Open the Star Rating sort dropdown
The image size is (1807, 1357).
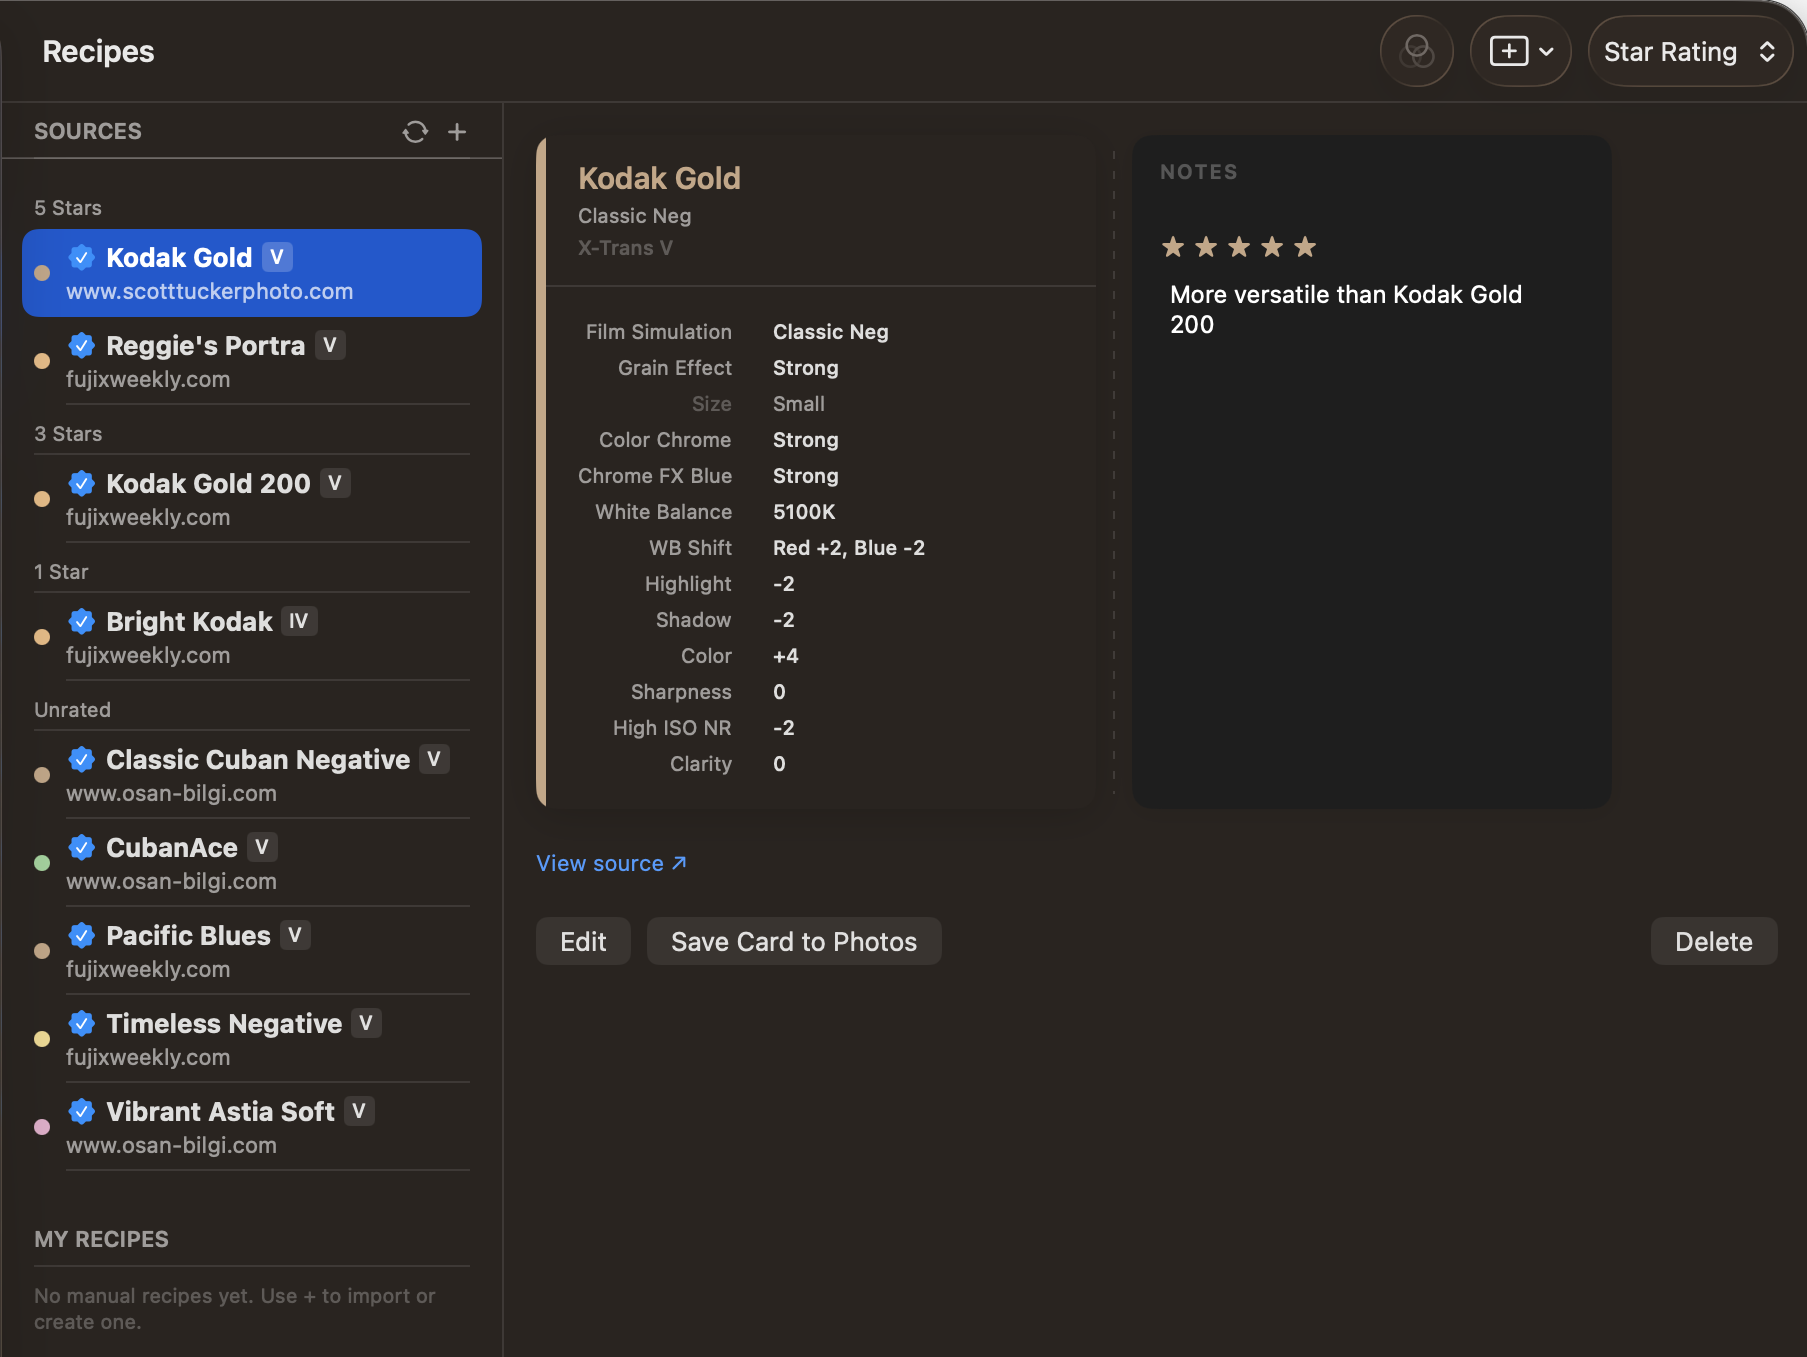(1688, 51)
